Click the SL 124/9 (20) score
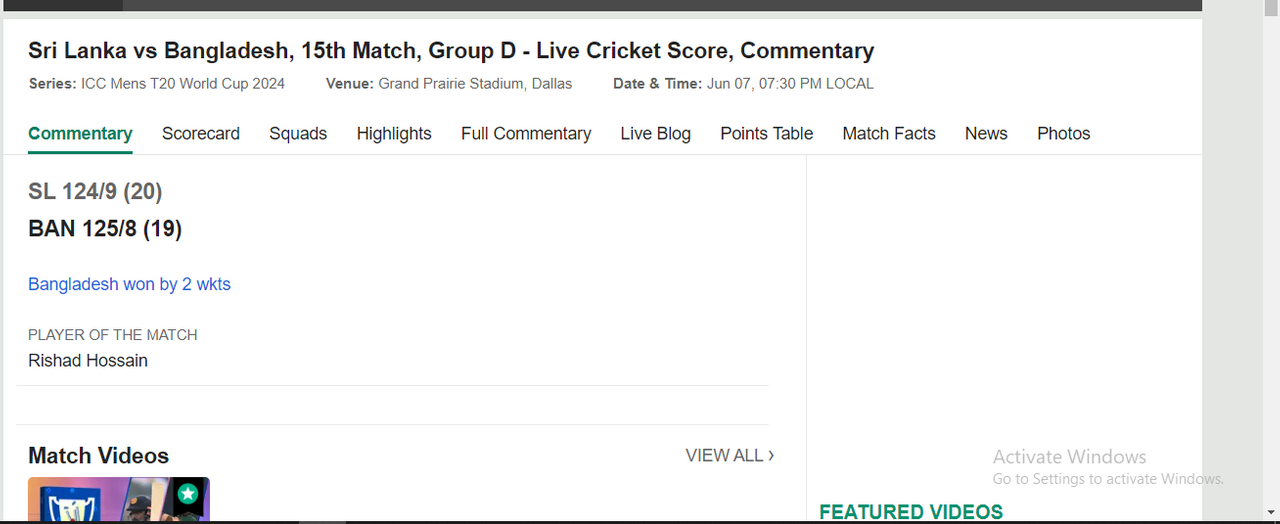The image size is (1280, 524). pyautogui.click(x=95, y=191)
